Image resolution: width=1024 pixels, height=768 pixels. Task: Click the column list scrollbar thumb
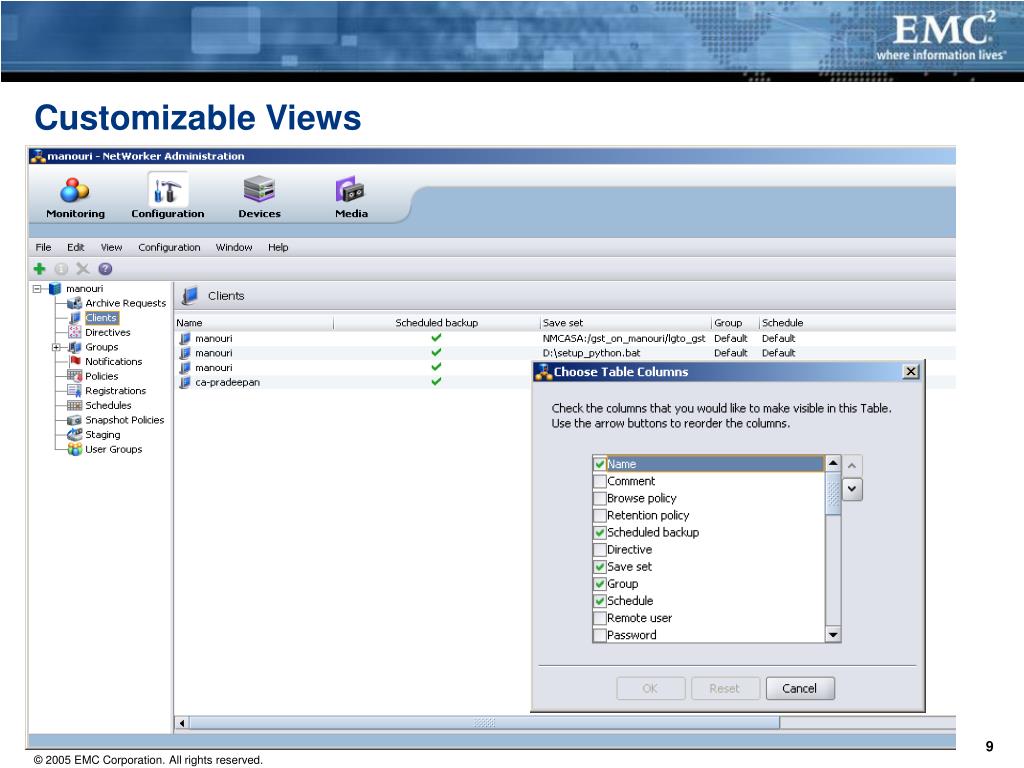(x=833, y=493)
